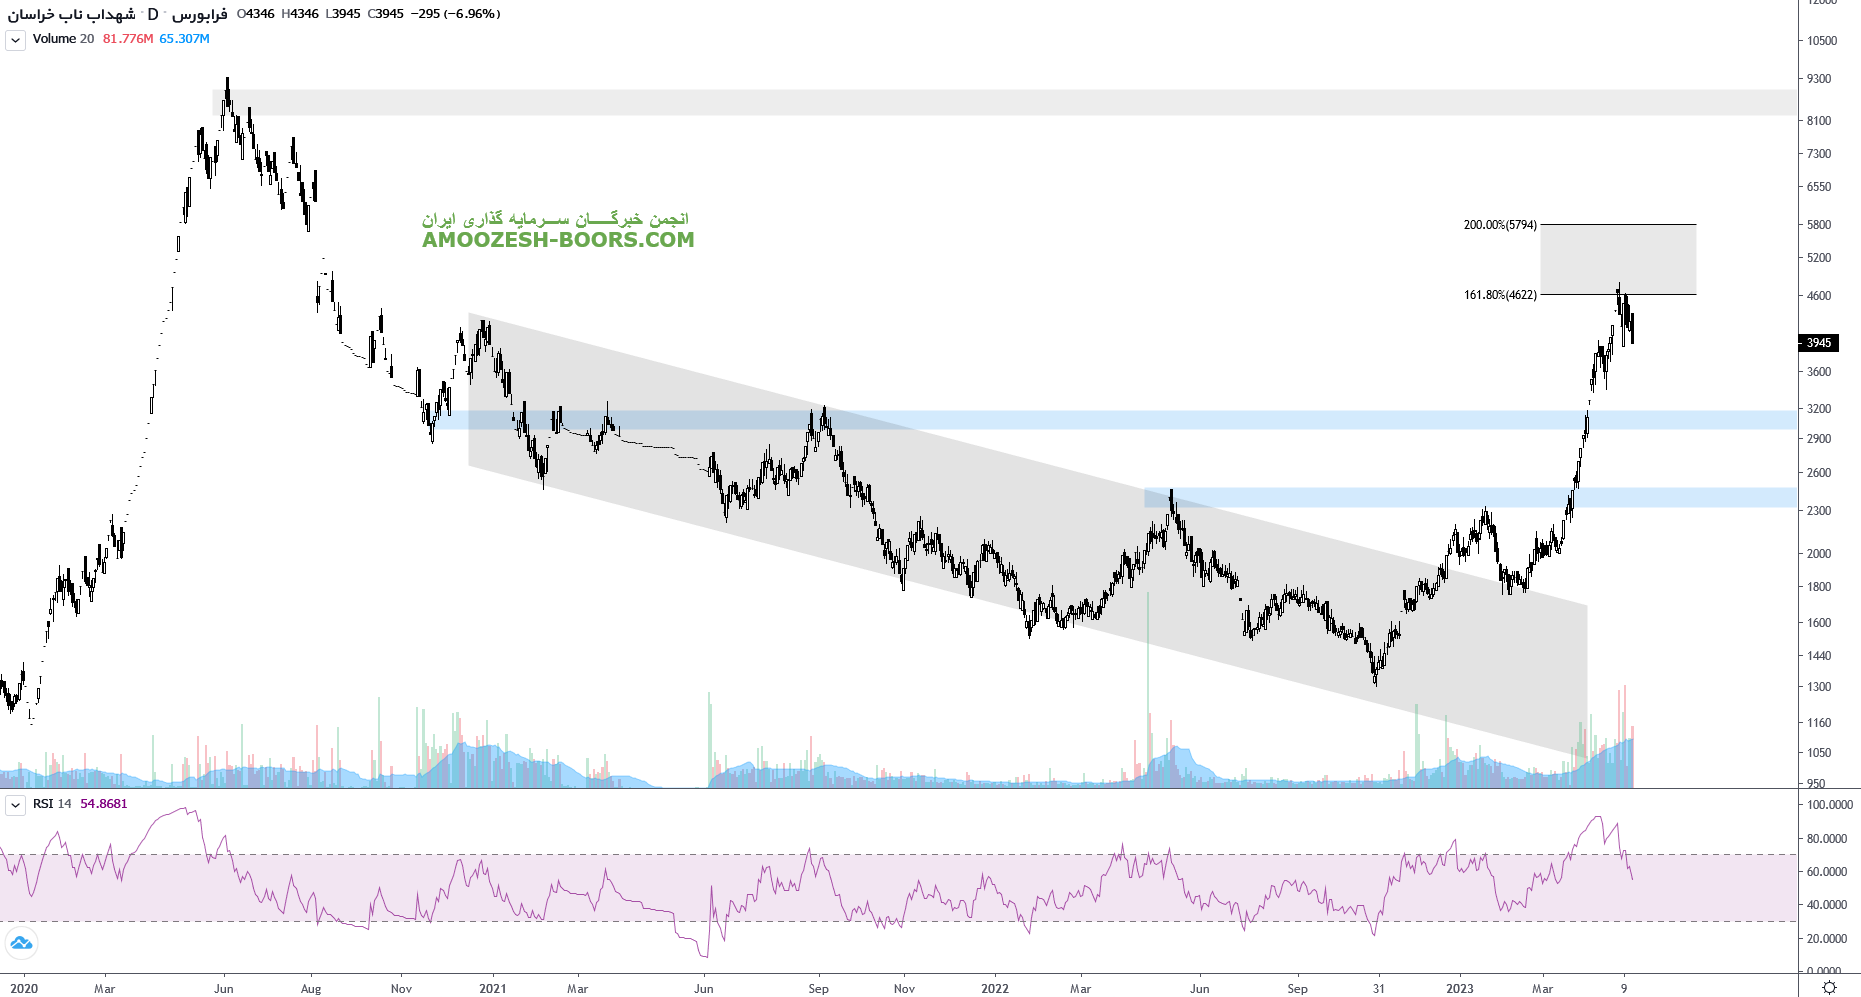The height and width of the screenshot is (997, 1861).
Task: Select the gray descending channel drawing
Action: coord(1000,520)
